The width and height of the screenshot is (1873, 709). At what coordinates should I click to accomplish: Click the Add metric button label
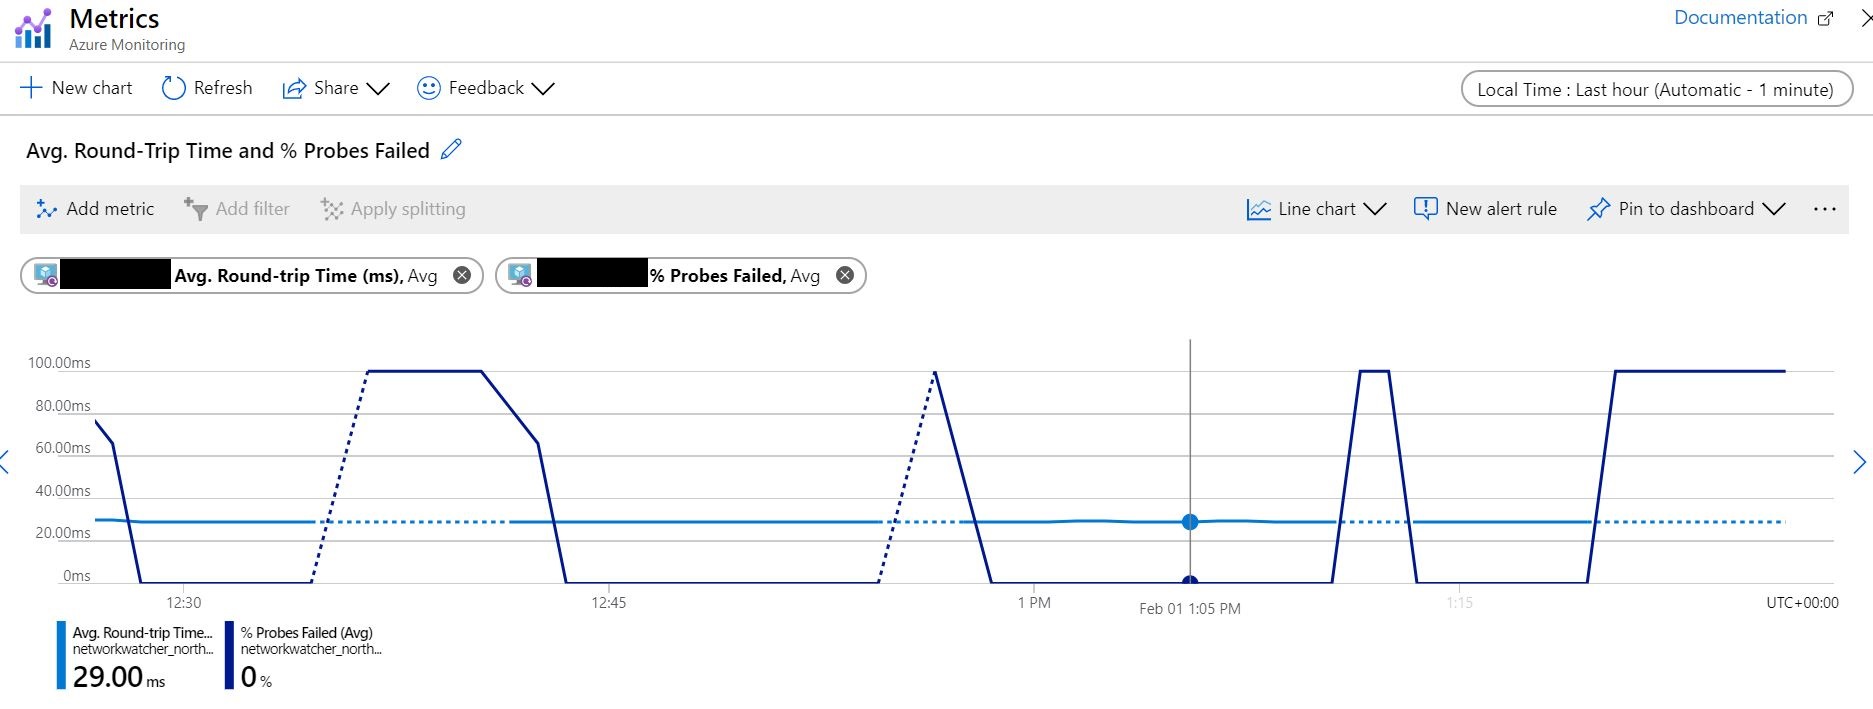click(110, 209)
